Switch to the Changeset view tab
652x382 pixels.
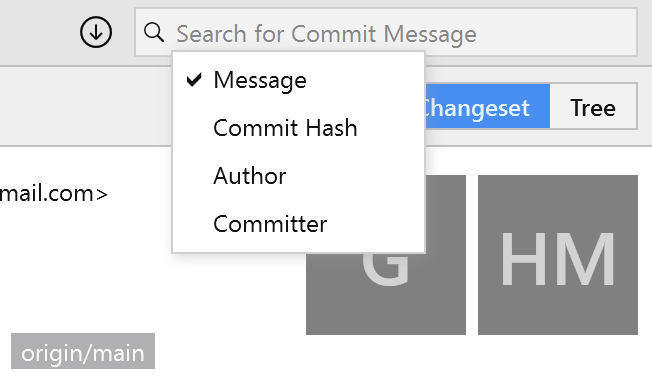(487, 106)
